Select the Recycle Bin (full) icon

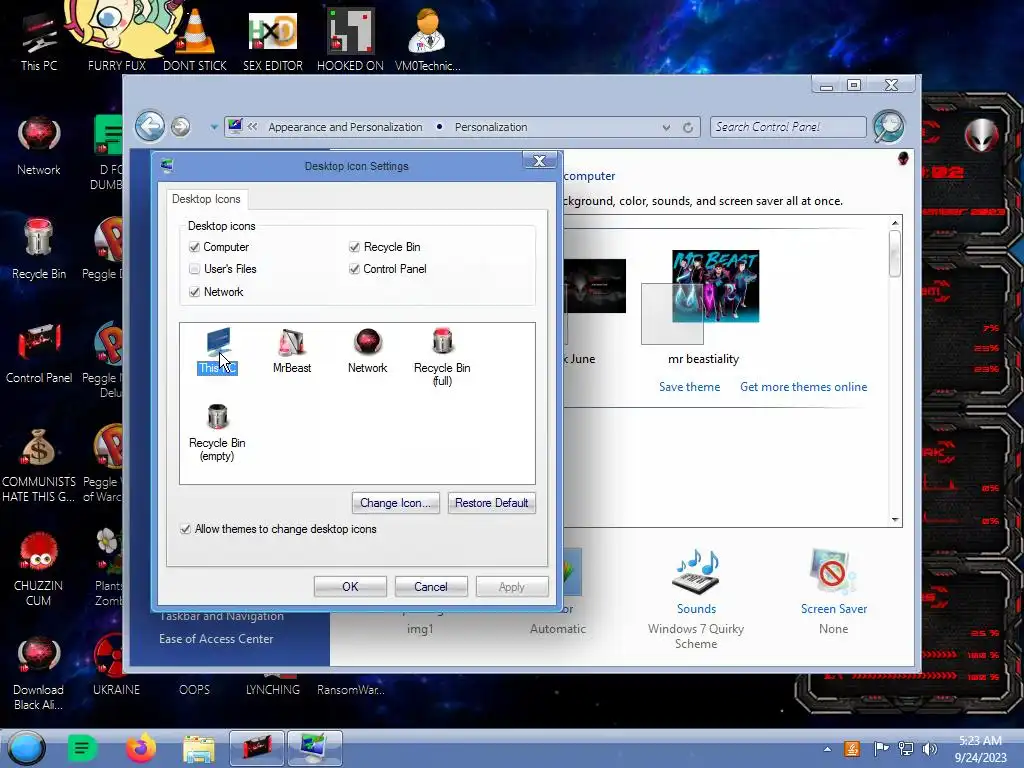442,357
